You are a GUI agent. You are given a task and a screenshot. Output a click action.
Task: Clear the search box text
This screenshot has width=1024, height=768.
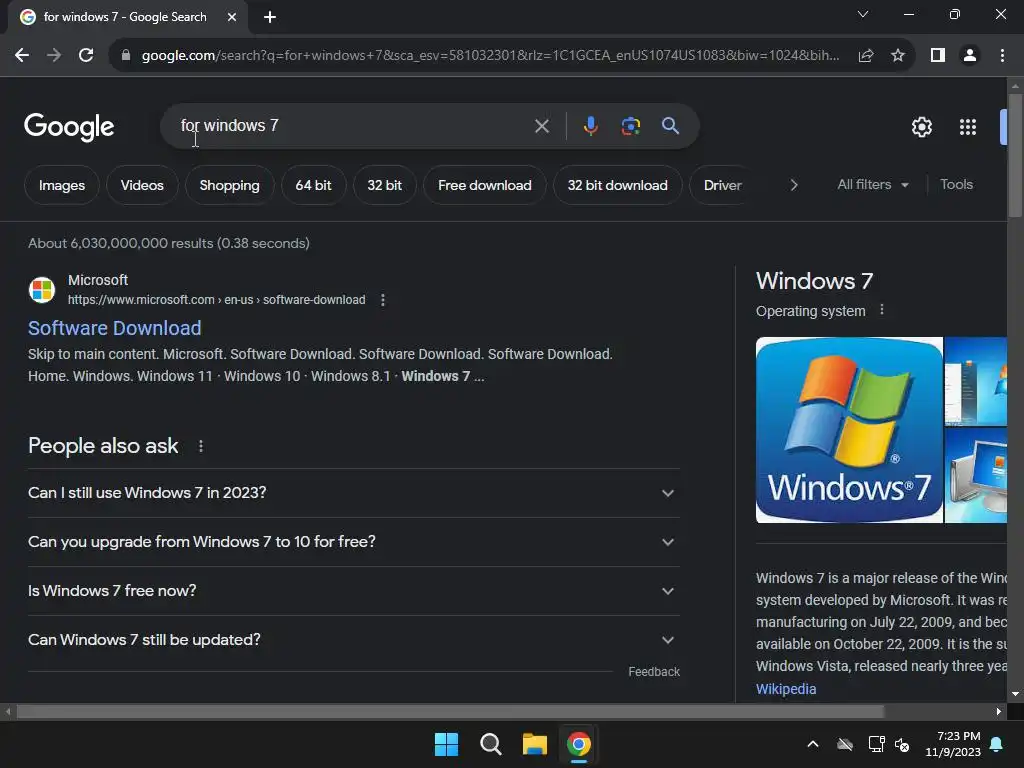pos(541,126)
